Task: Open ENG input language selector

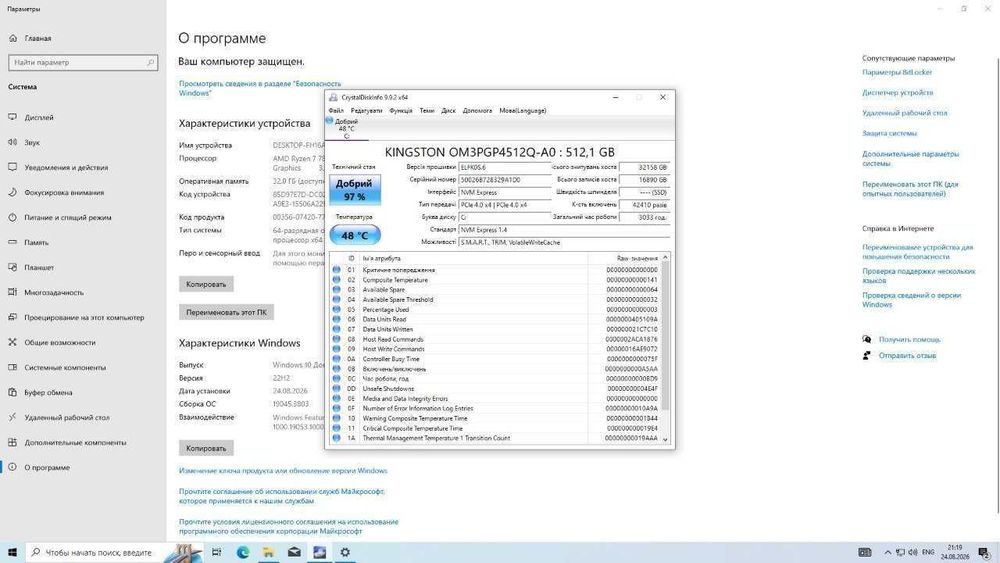Action: [x=928, y=552]
